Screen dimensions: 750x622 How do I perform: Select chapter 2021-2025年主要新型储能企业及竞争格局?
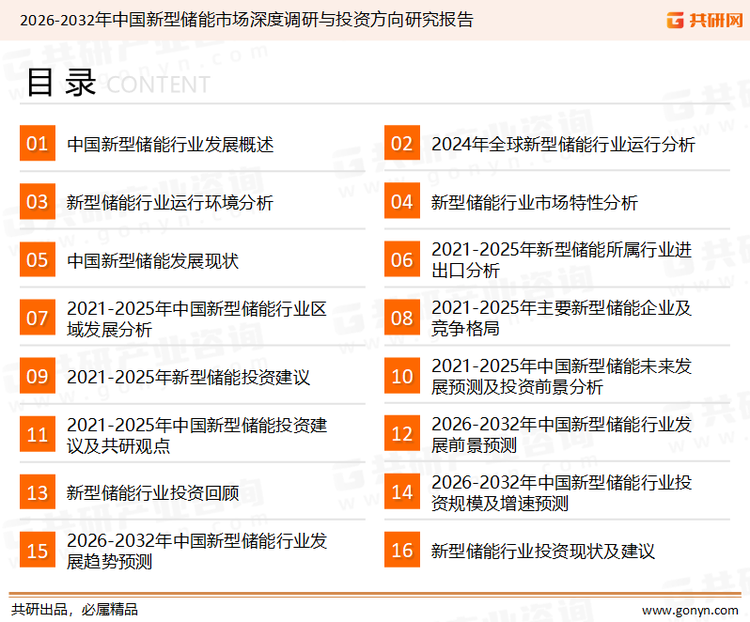(x=562, y=318)
